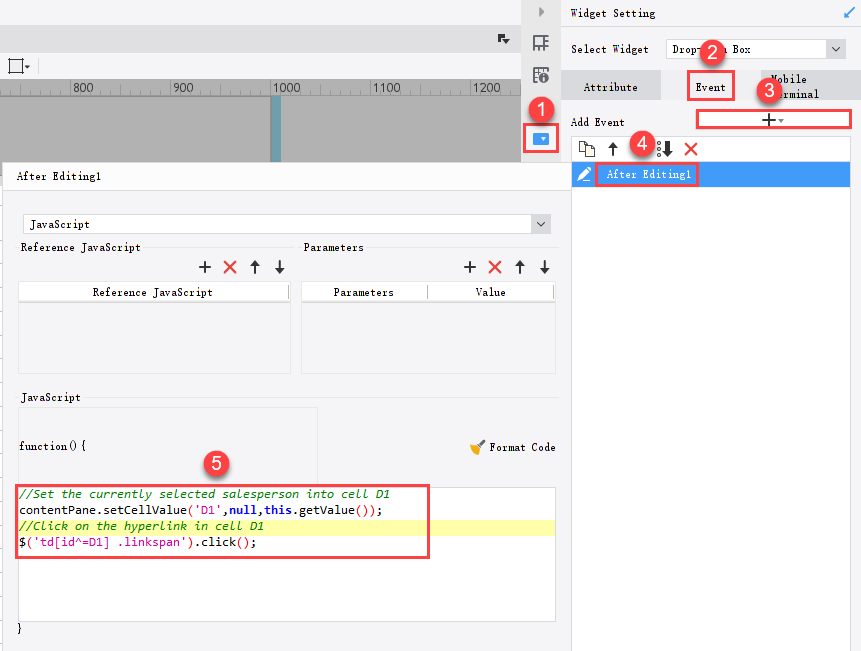Image resolution: width=861 pixels, height=651 pixels.
Task: Switch to the Attribute tab
Action: pyautogui.click(x=610, y=86)
